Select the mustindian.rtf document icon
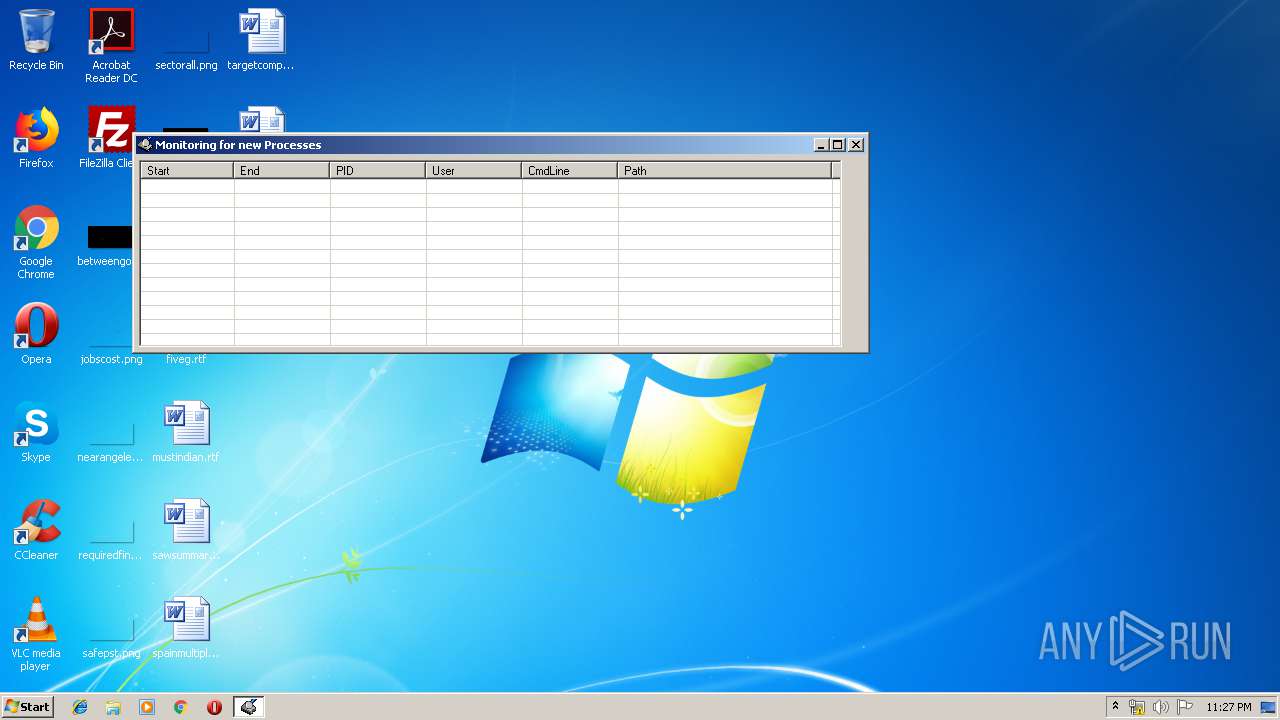 tap(186, 432)
